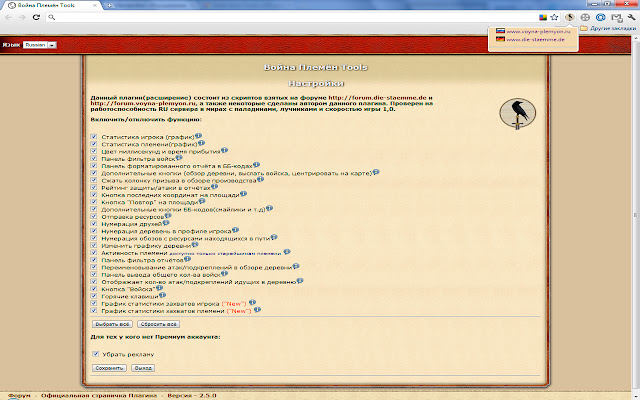Toggle "Цвет миллисекунд и время прибытия" checkbox
The width and height of the screenshot is (640, 400).
click(94, 149)
